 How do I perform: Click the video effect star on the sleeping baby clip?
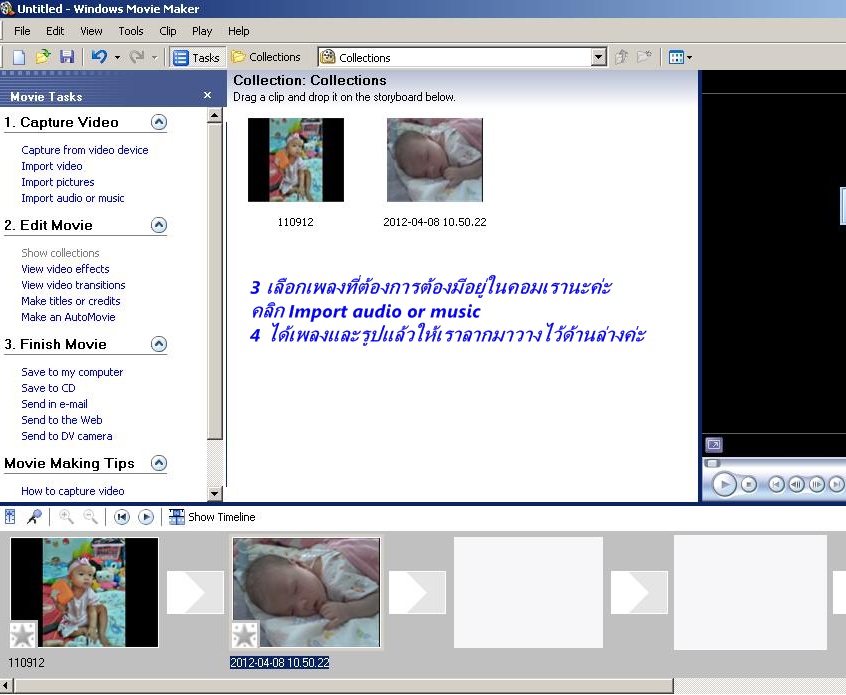(x=245, y=635)
